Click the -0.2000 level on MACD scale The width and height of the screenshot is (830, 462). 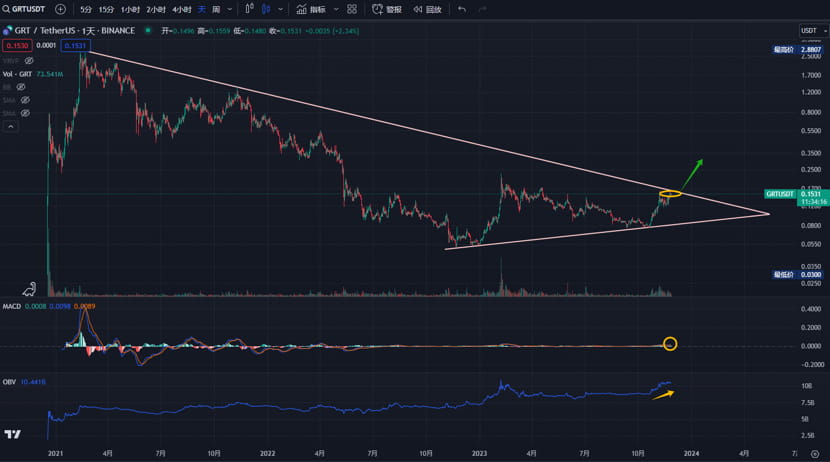click(813, 365)
